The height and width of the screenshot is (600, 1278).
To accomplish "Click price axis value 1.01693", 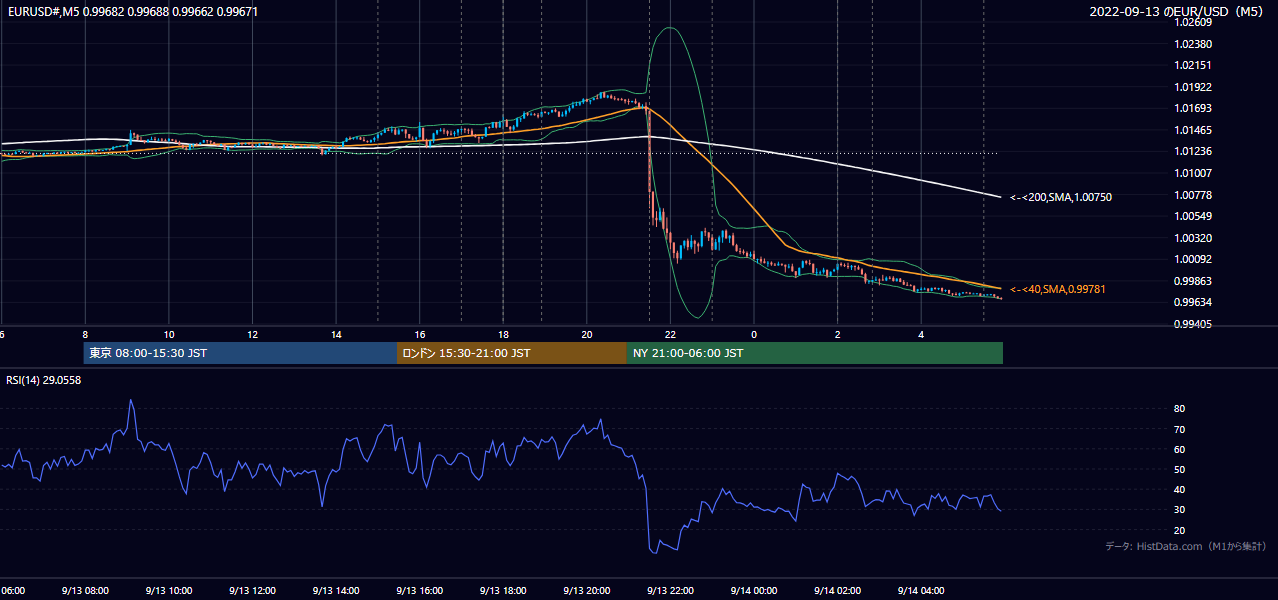I will (x=1193, y=108).
